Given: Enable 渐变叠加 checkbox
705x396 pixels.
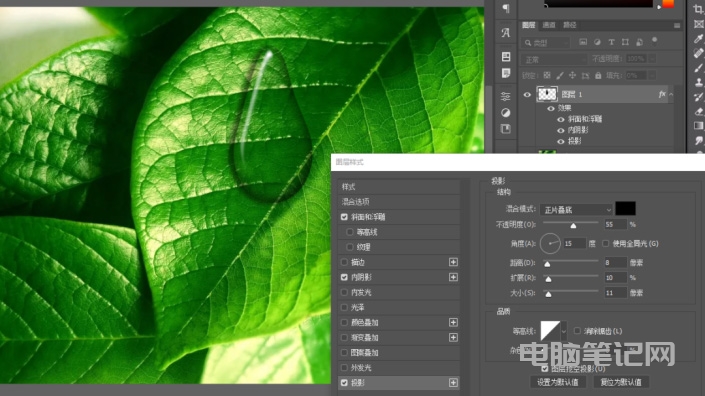Looking at the screenshot, I should (x=344, y=338).
